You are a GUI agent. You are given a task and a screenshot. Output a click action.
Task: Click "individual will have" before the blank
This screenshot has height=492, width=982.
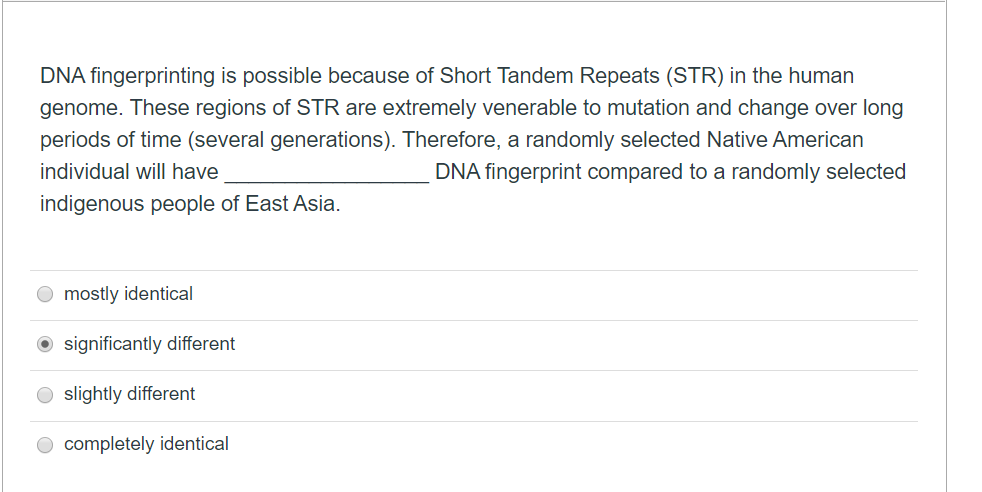[129, 172]
